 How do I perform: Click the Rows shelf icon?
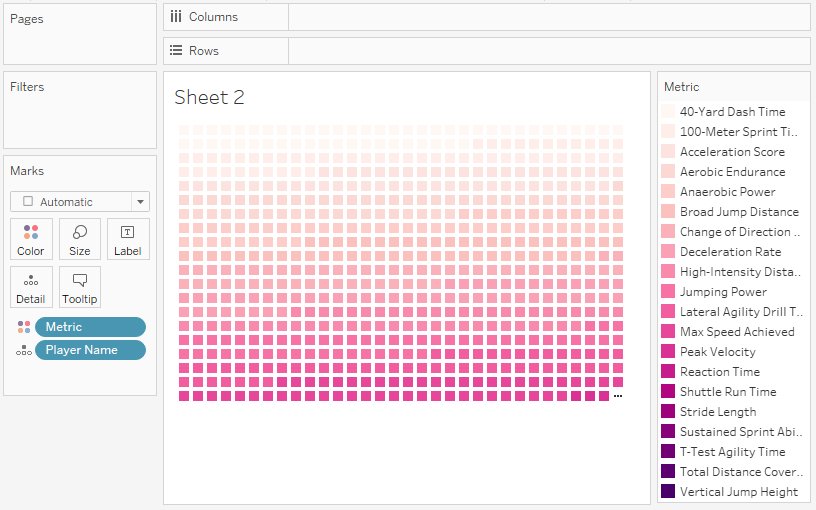pyautogui.click(x=176, y=50)
